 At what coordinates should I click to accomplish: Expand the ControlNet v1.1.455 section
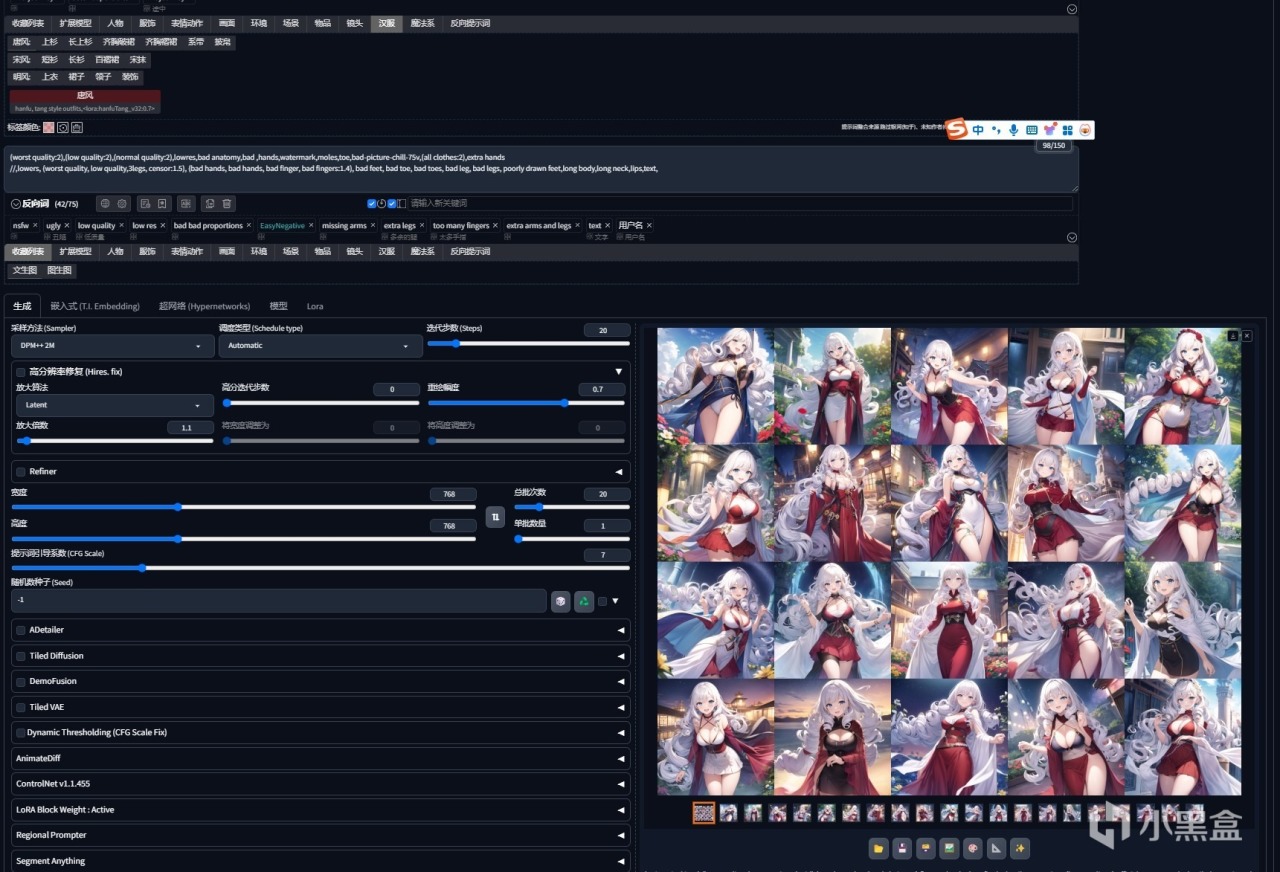[x=320, y=784]
